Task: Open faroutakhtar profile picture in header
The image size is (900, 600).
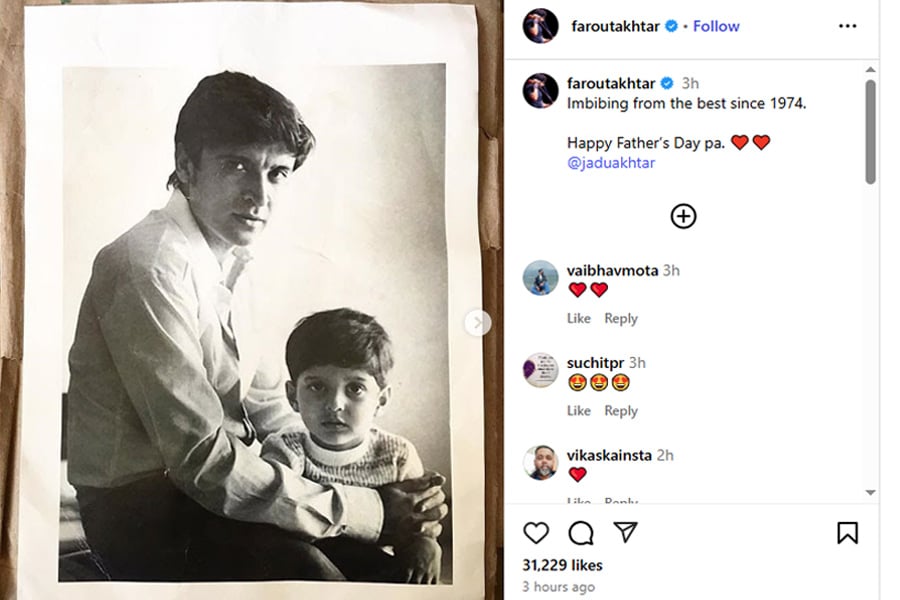Action: coord(540,26)
